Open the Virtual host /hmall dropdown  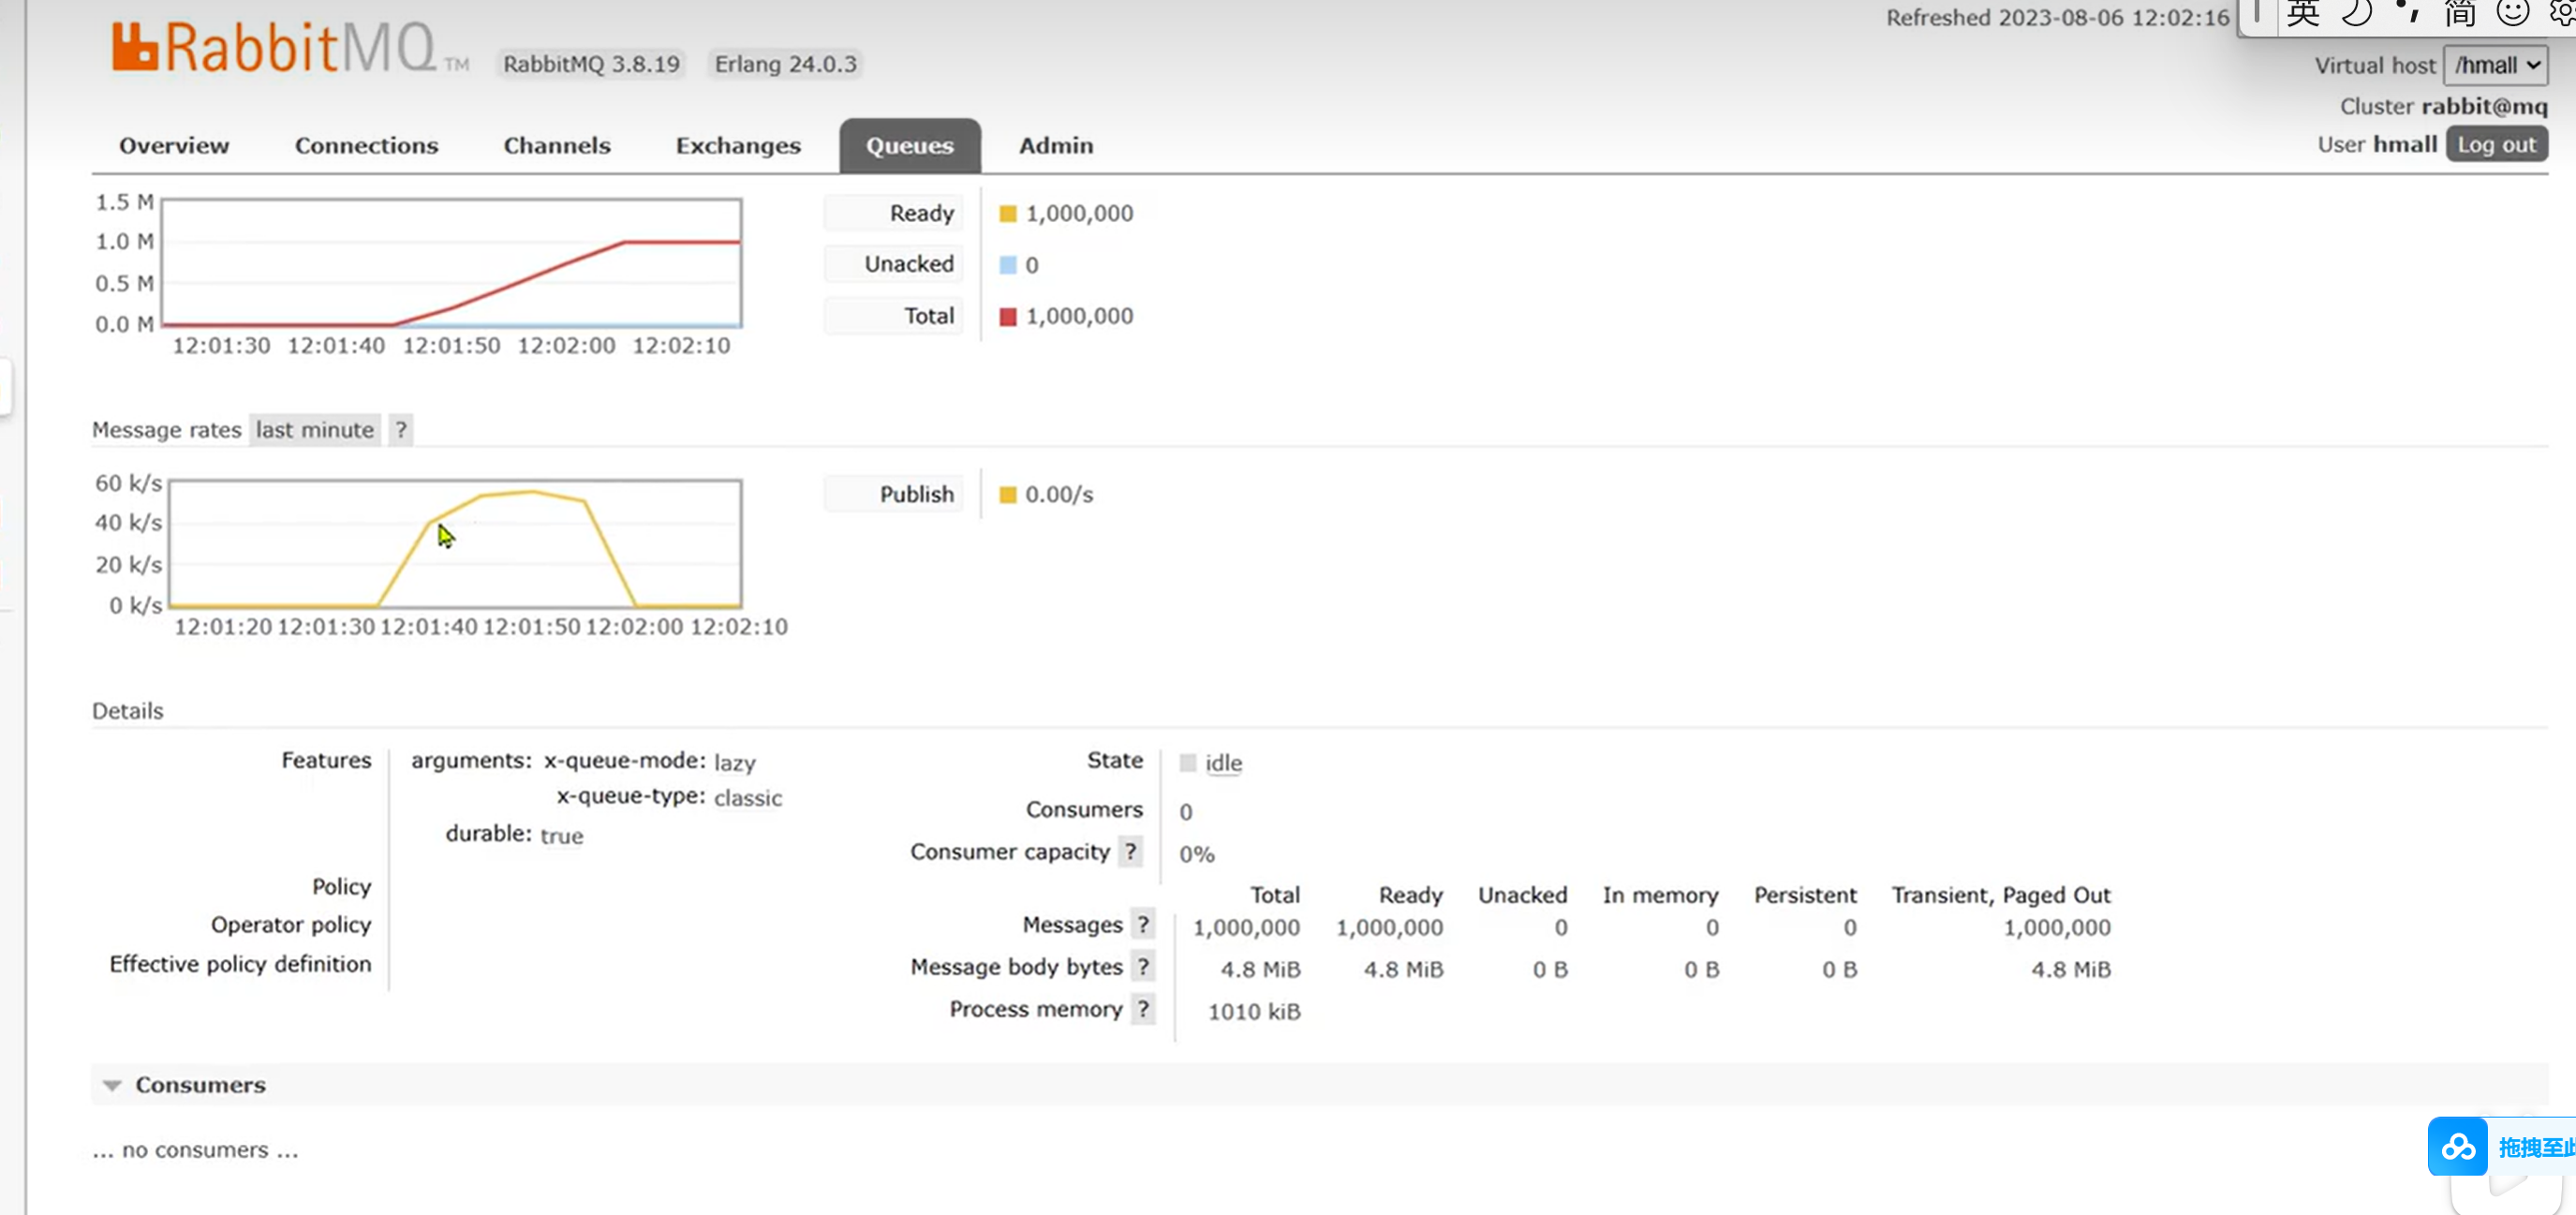2495,66
